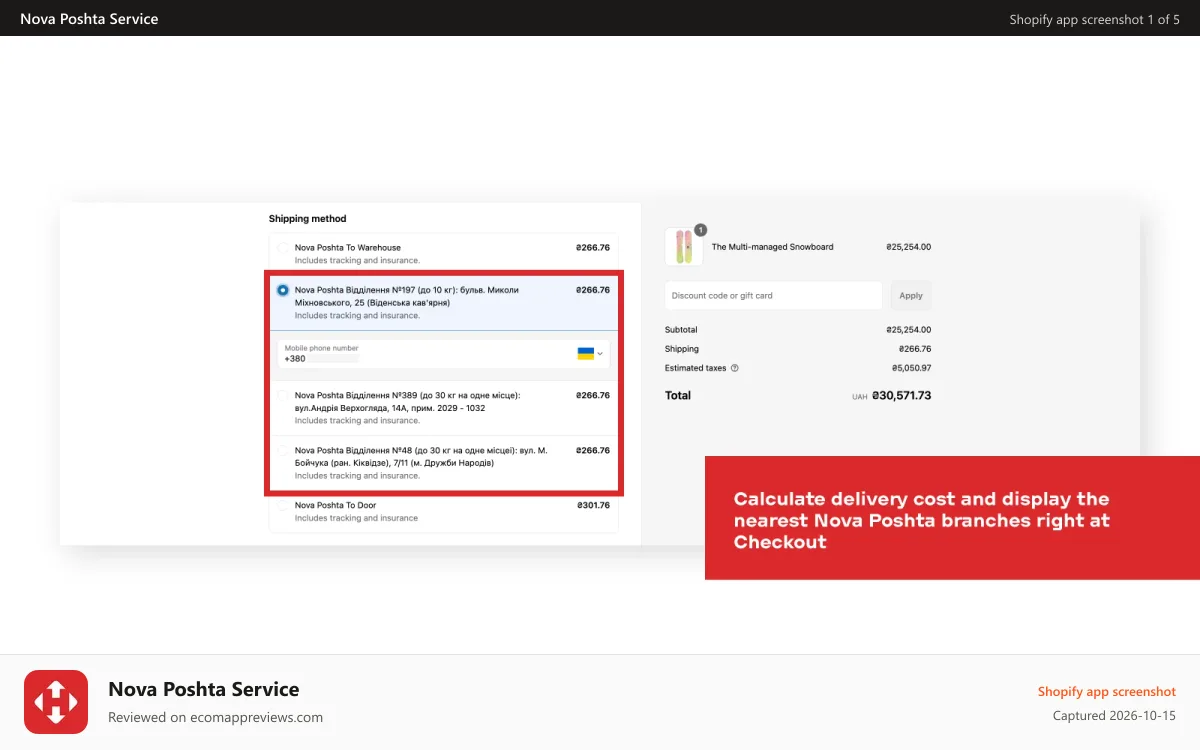Viewport: 1200px width, 750px height.
Task: Click the 'Captured 2026-10-15' text
Action: [x=1114, y=716]
